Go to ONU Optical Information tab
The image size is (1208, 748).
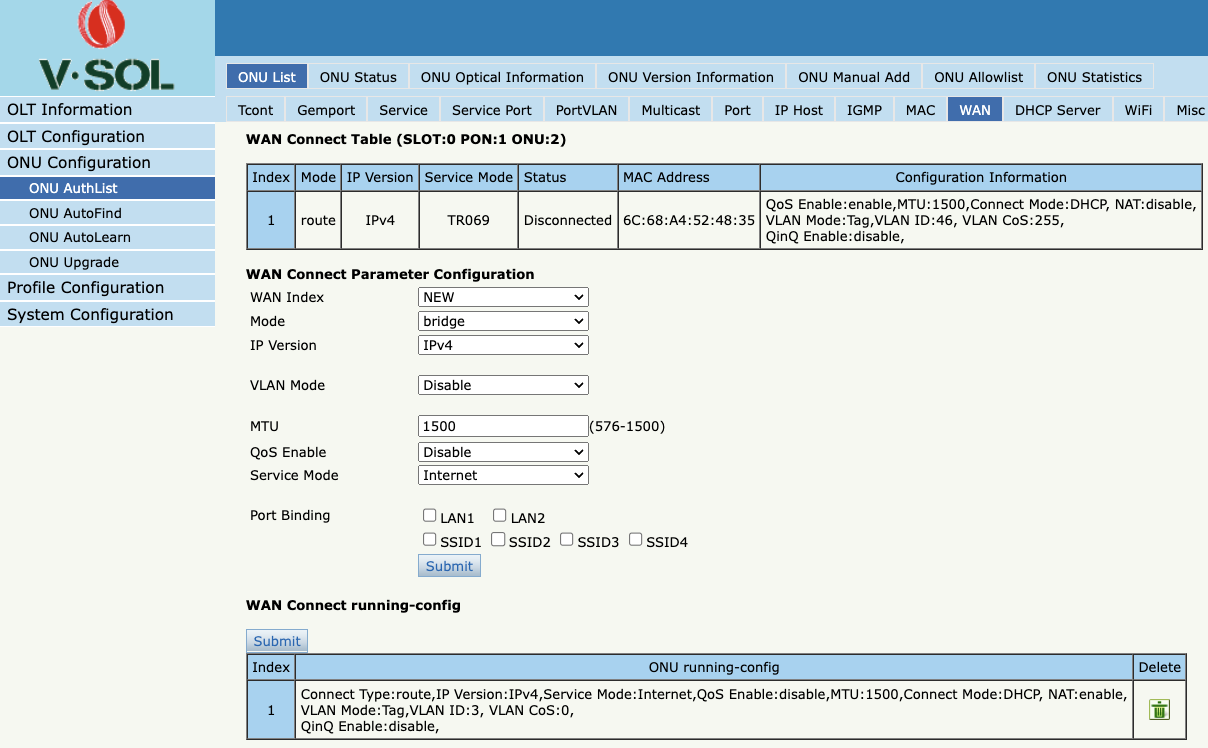coord(502,77)
